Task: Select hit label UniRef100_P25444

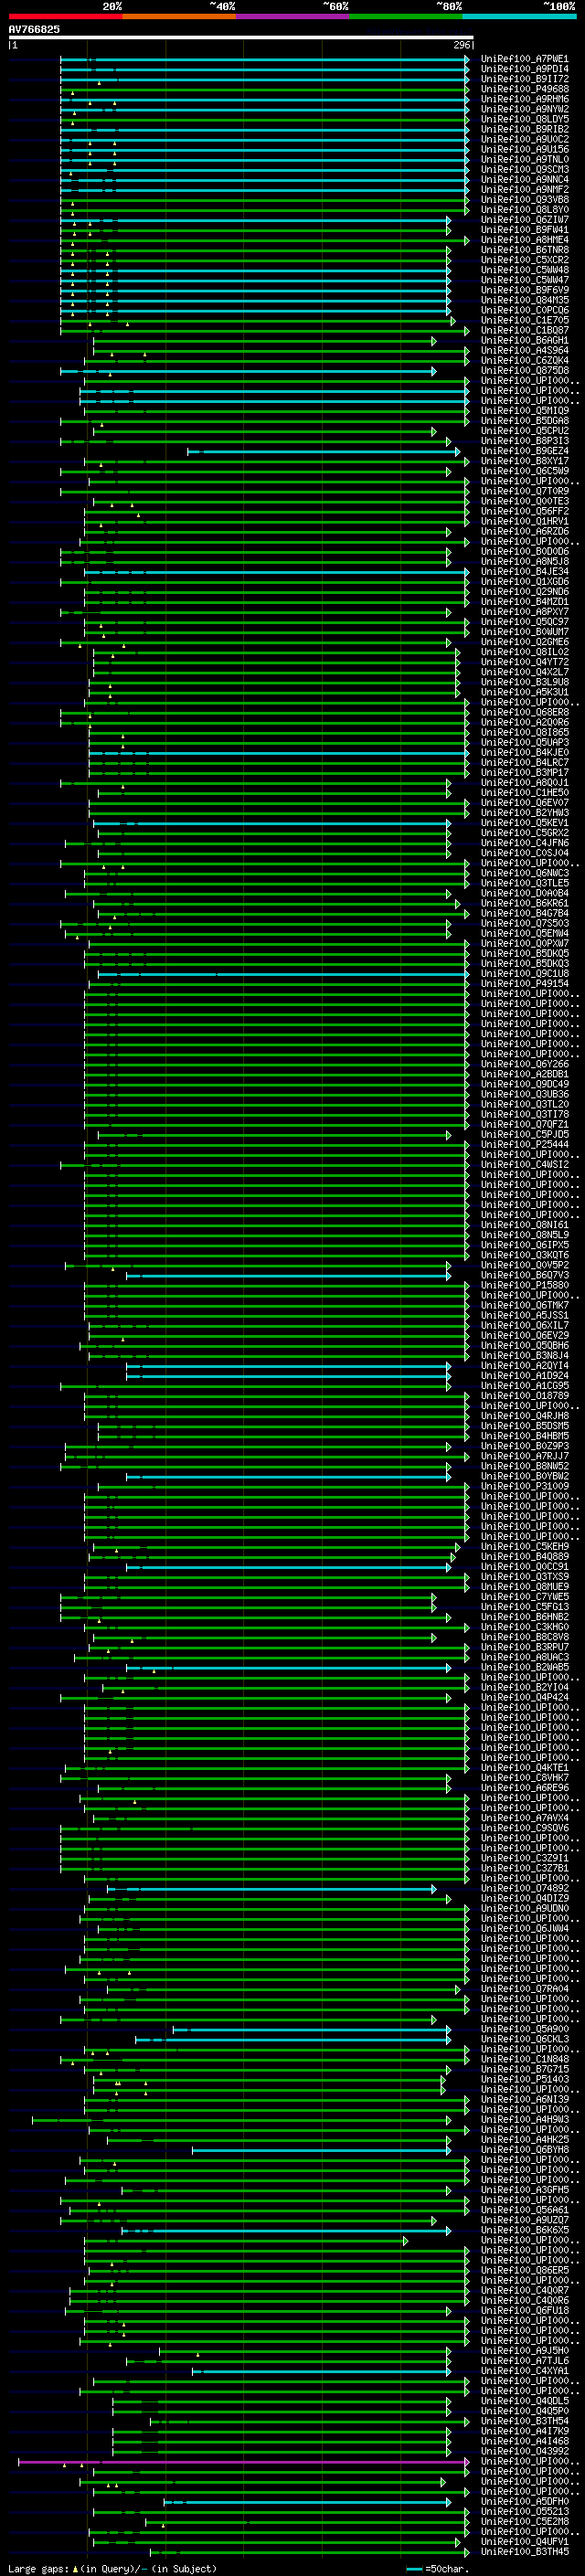Action: (x=524, y=1144)
